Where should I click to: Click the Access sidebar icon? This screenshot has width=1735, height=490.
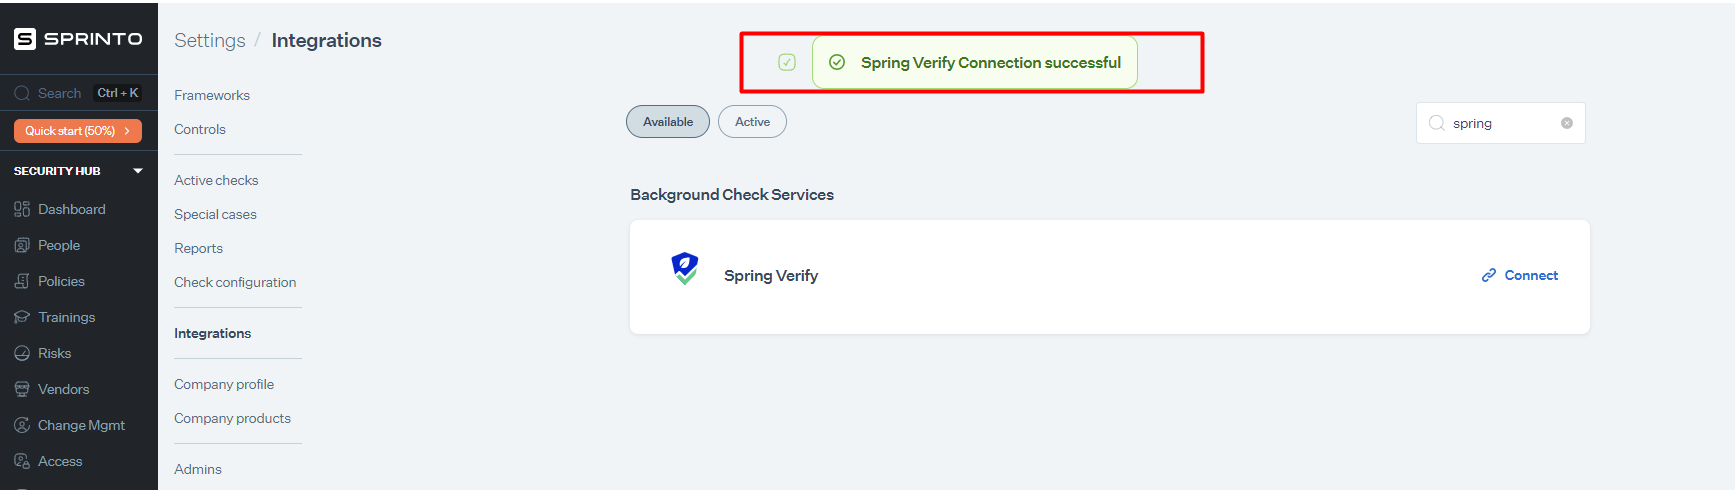[22, 461]
